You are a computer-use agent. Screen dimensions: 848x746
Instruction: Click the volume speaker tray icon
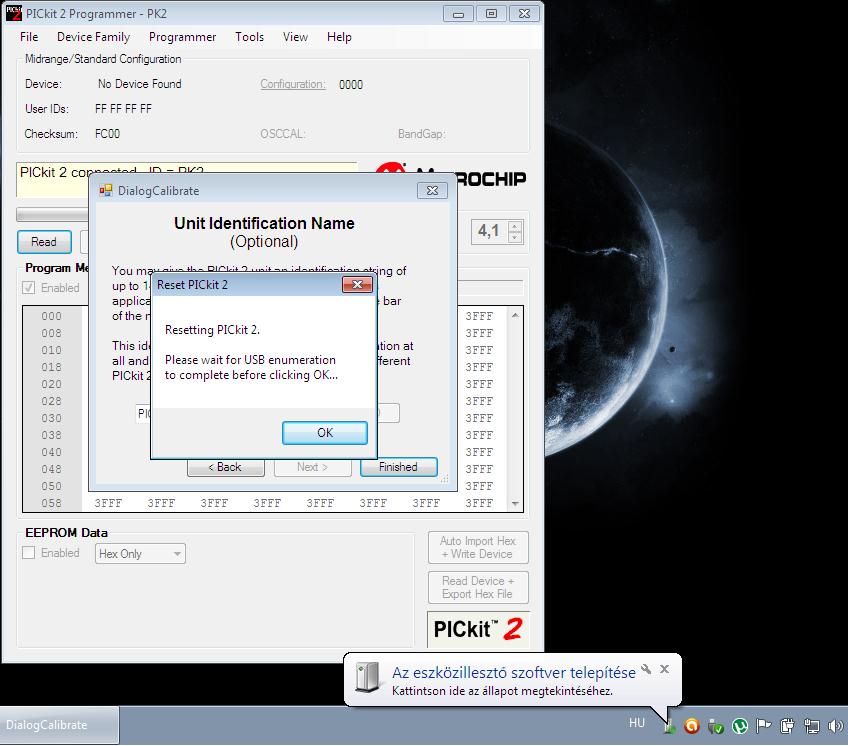[835, 726]
